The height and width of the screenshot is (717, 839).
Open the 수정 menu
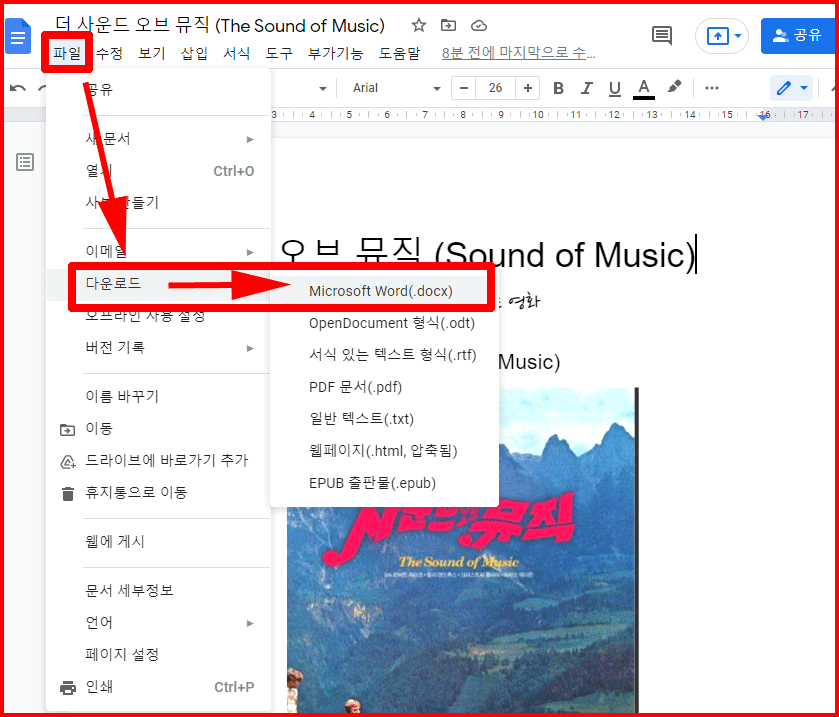tap(109, 53)
